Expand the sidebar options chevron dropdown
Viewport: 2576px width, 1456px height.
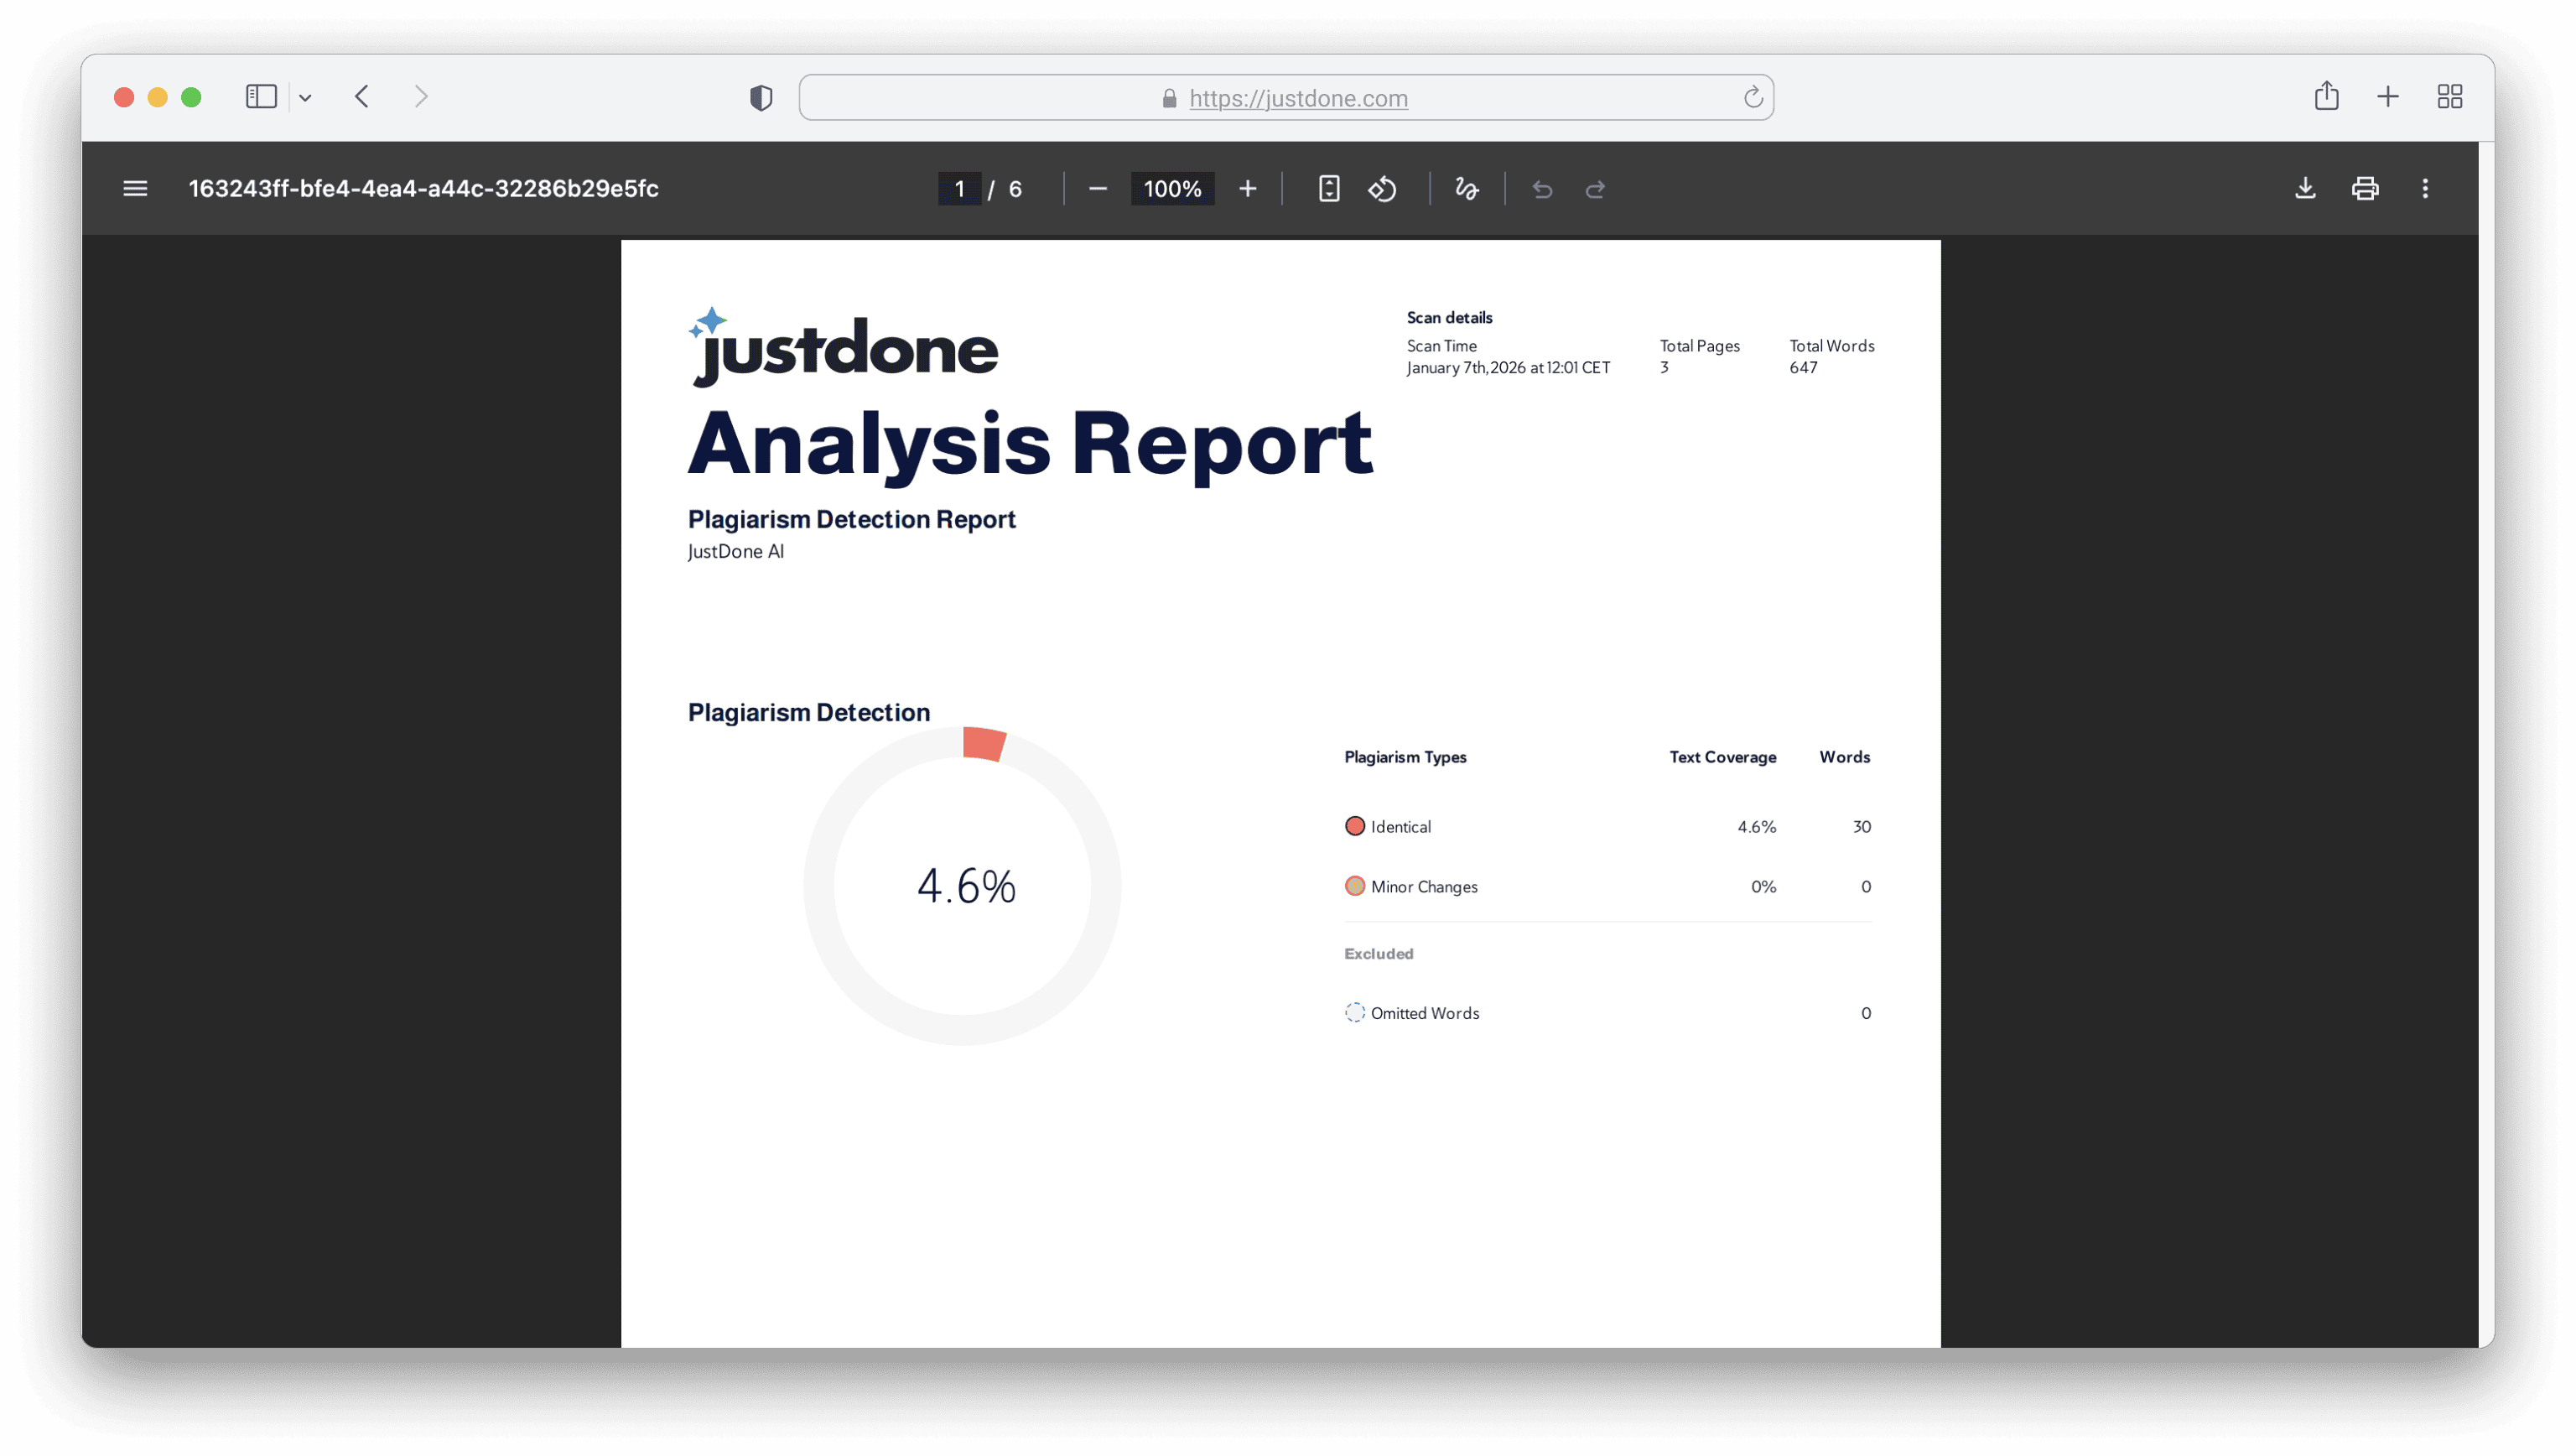305,98
